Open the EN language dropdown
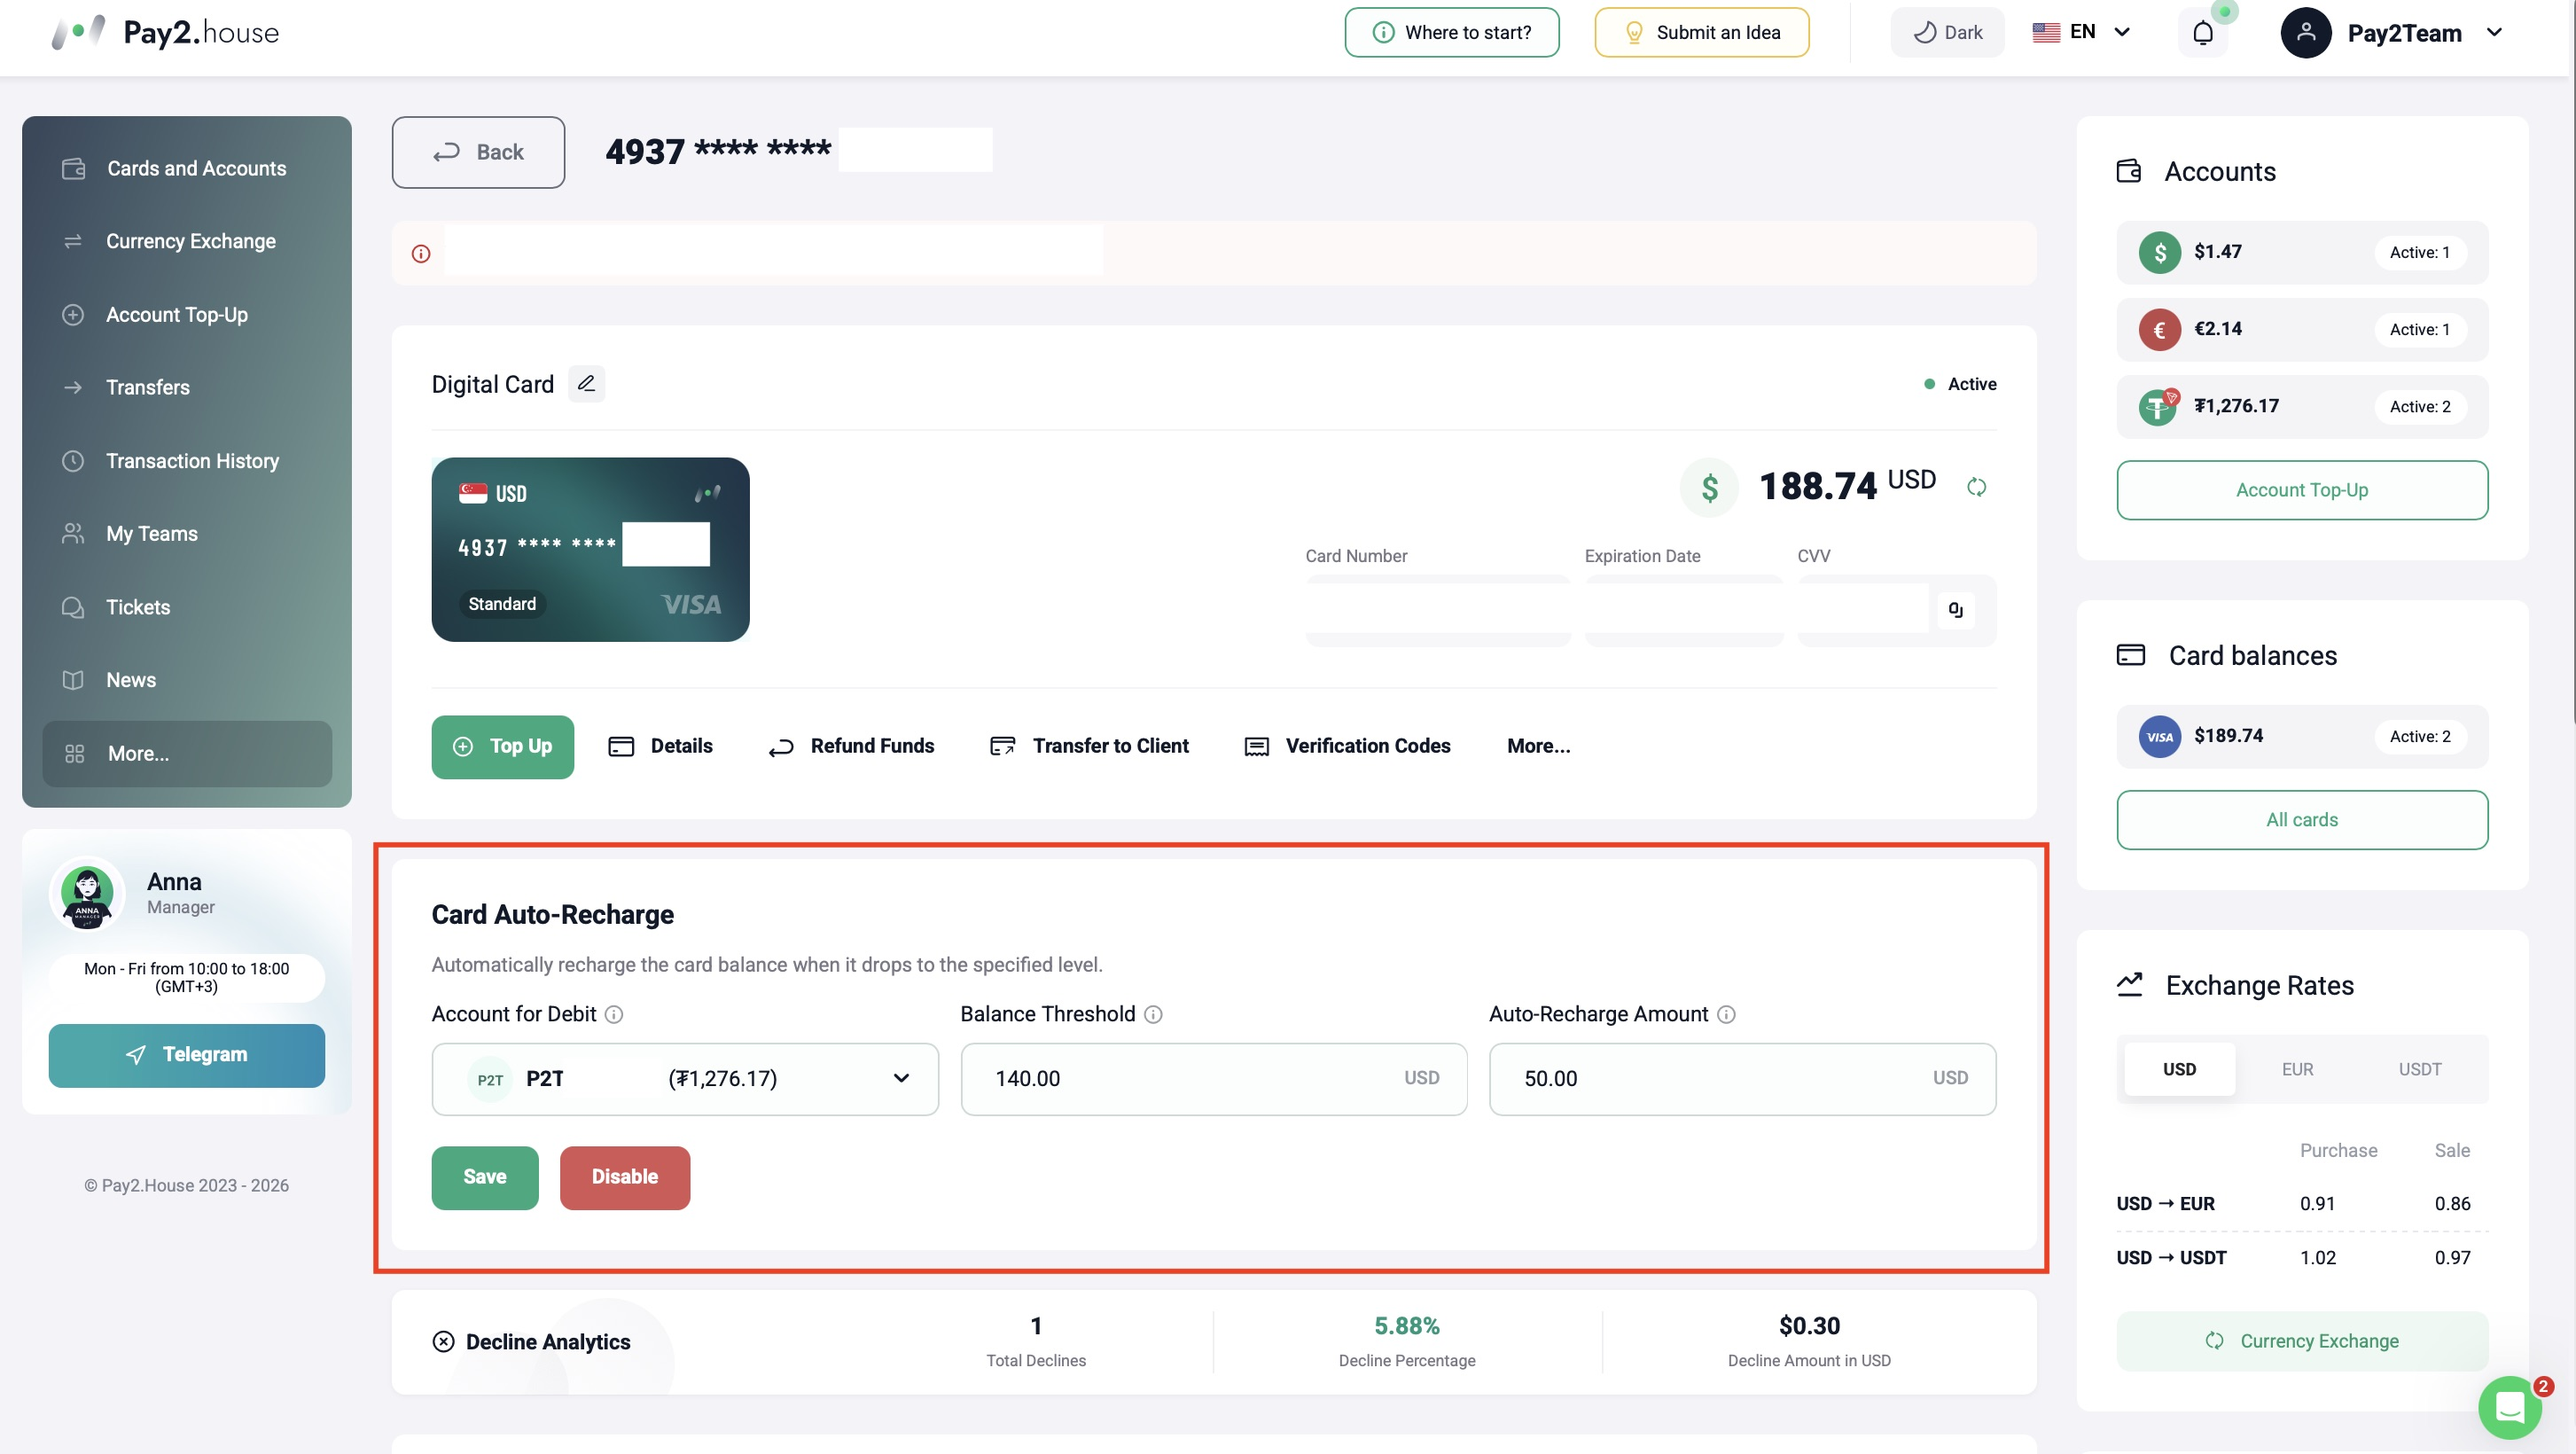The width and height of the screenshot is (2576, 1454). point(2081,33)
